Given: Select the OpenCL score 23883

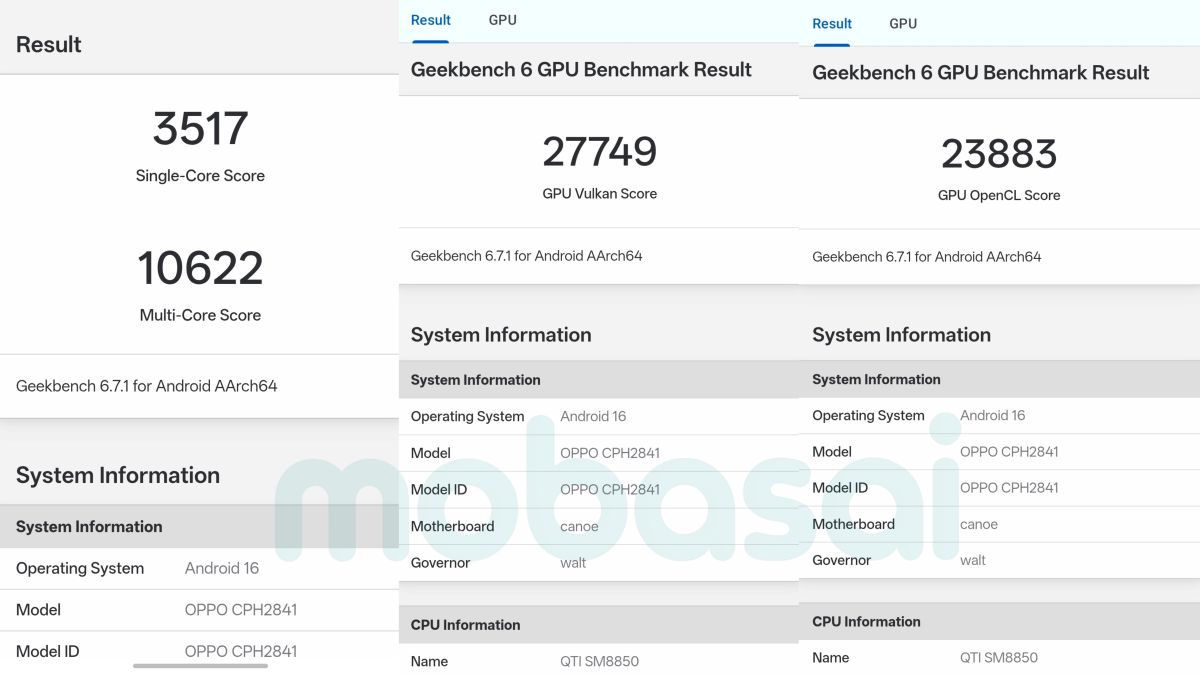Looking at the screenshot, I should click(999, 153).
